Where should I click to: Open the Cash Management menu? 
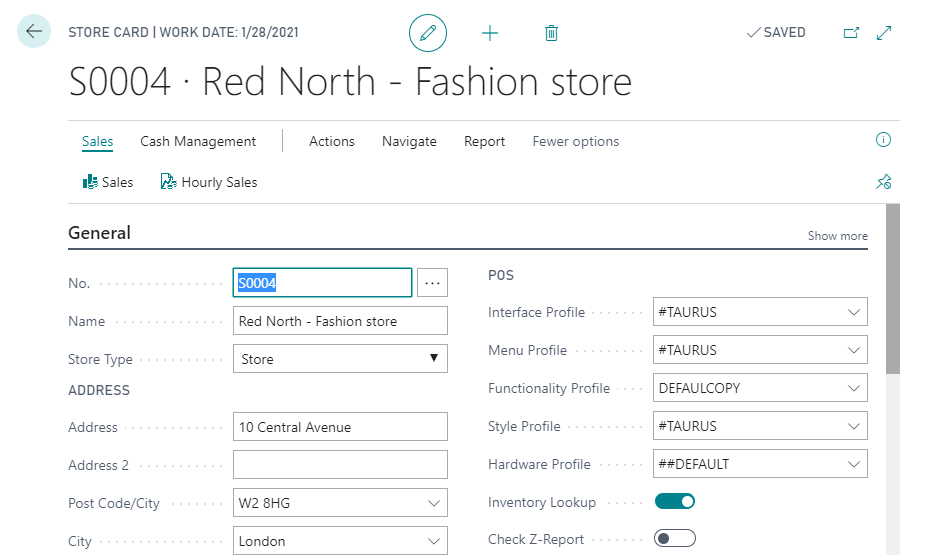tap(198, 141)
